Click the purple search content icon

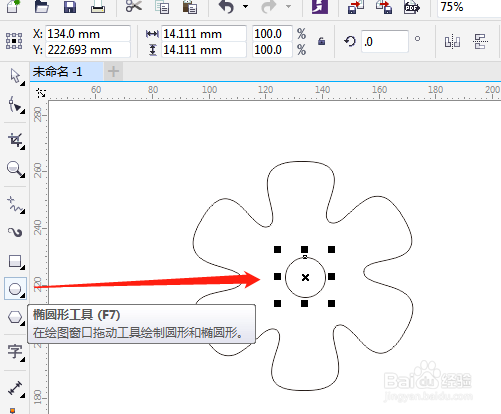click(x=320, y=6)
